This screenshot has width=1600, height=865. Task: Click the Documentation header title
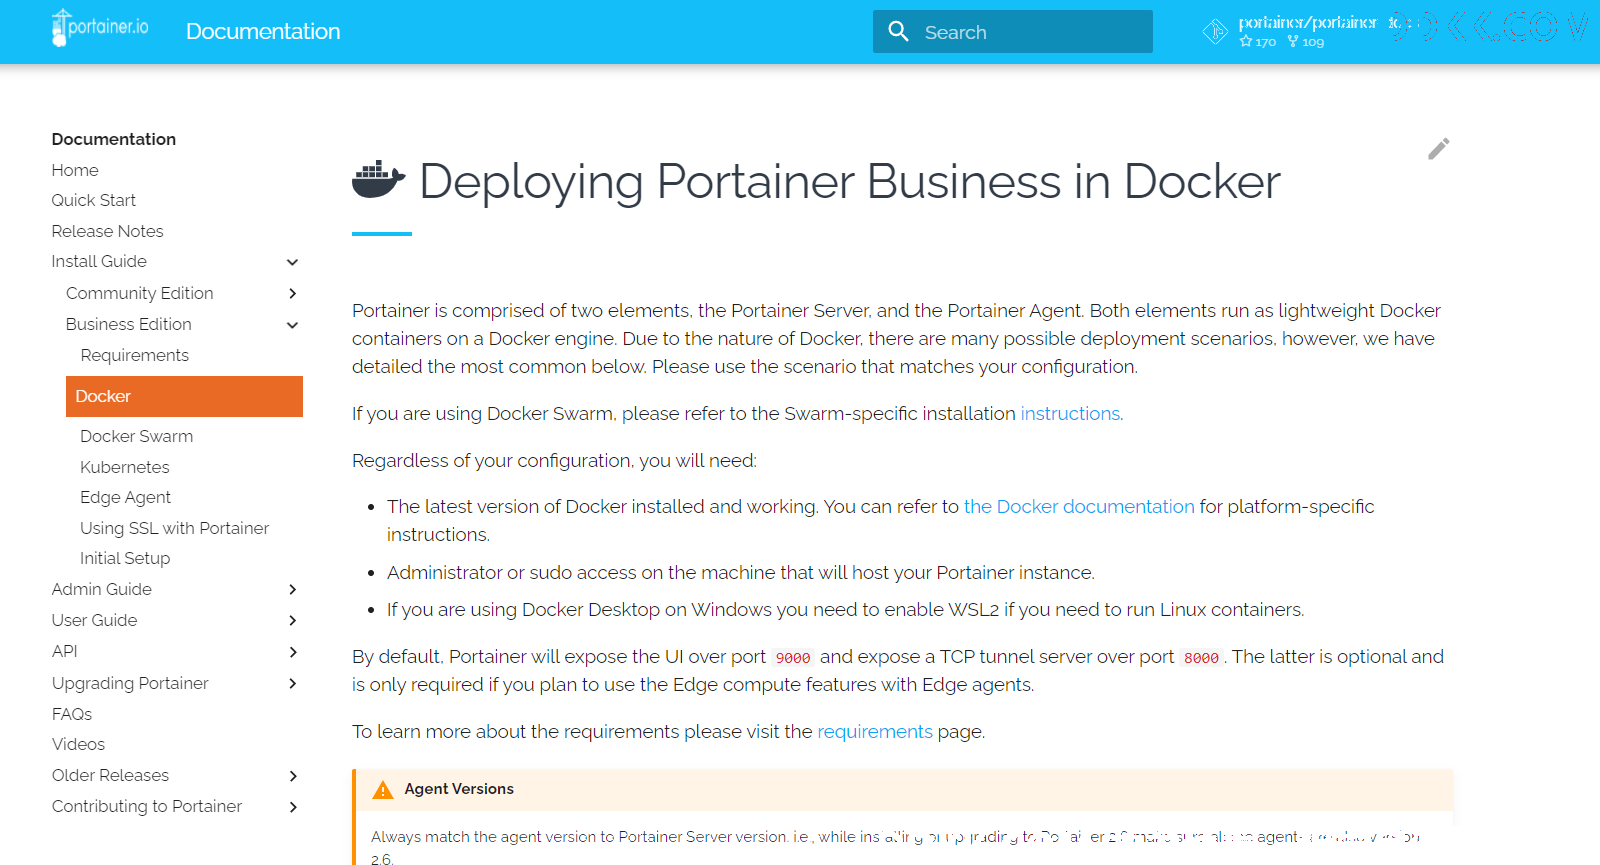pyautogui.click(x=263, y=32)
